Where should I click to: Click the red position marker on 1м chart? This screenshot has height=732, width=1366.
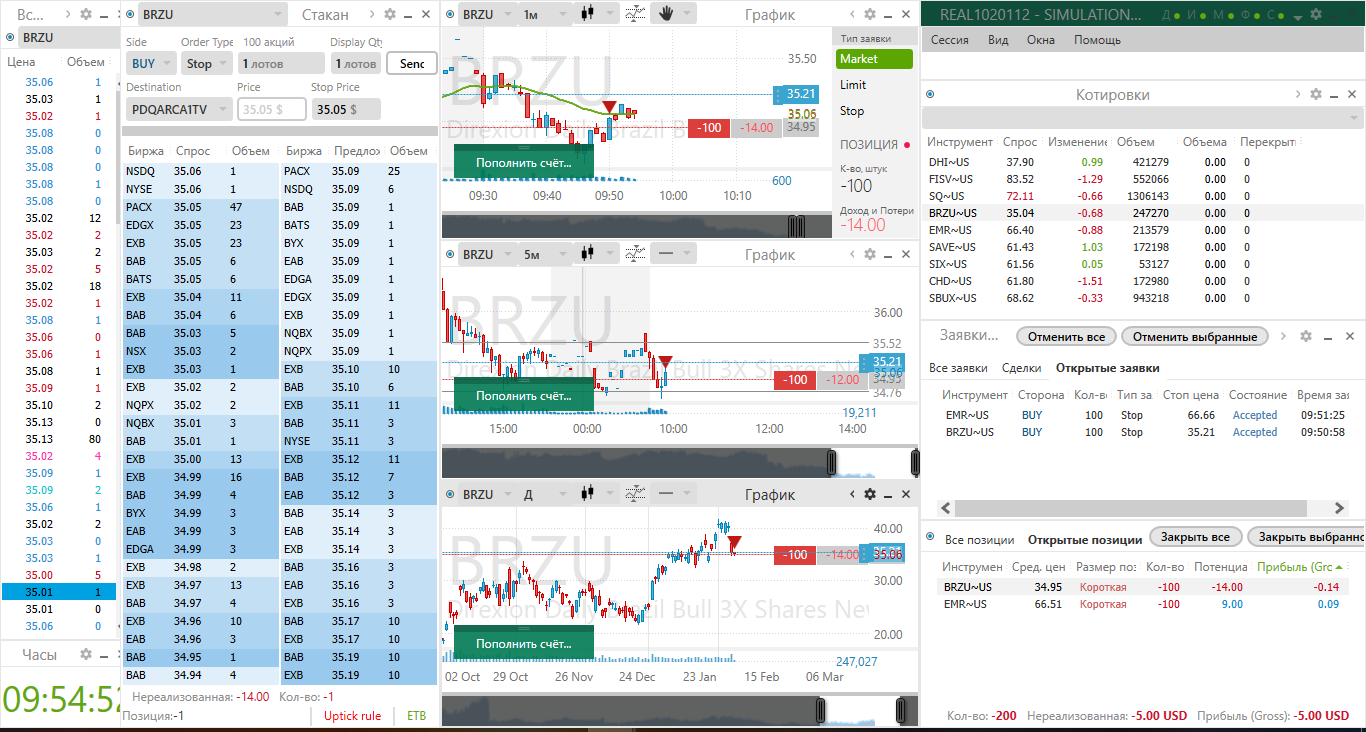click(x=609, y=107)
